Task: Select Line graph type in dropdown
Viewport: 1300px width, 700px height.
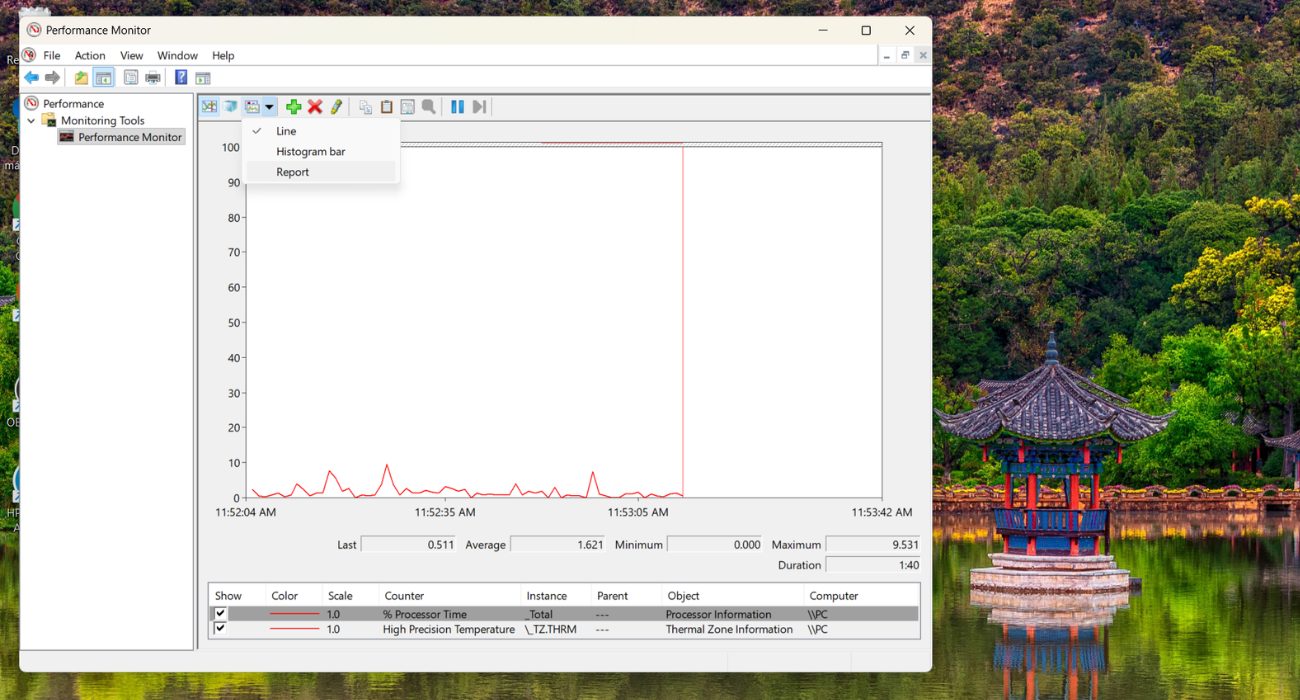Action: click(321, 131)
